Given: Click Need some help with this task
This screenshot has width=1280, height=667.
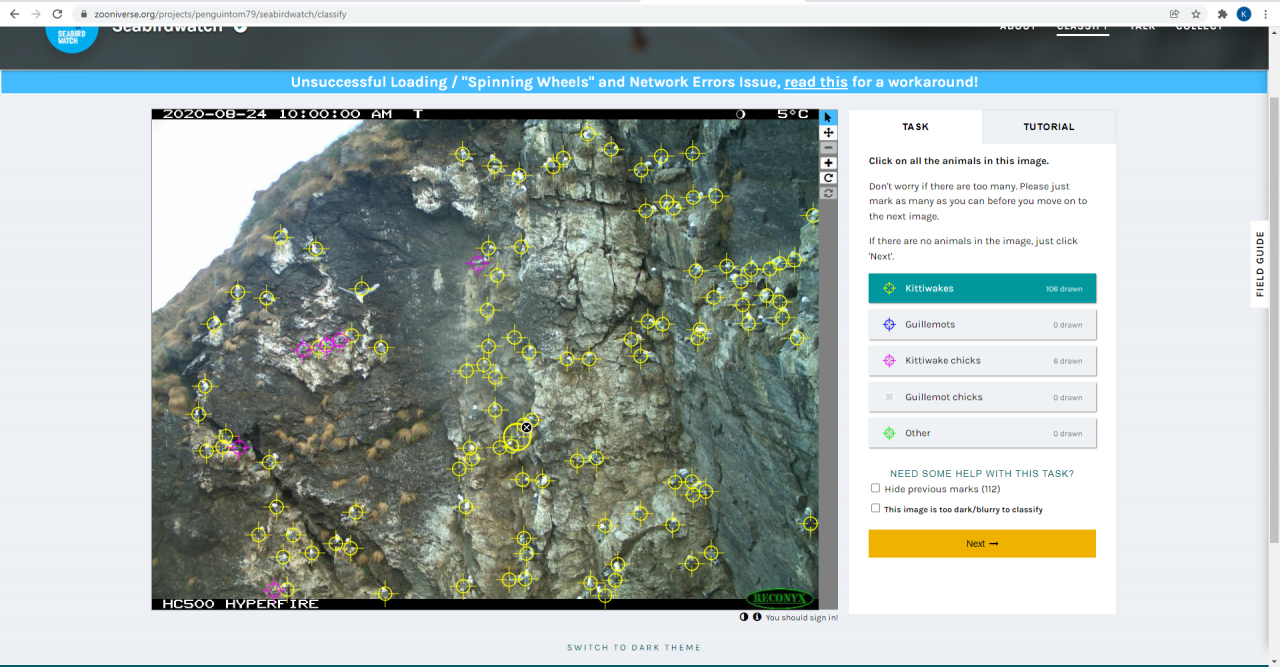Looking at the screenshot, I should point(982,473).
